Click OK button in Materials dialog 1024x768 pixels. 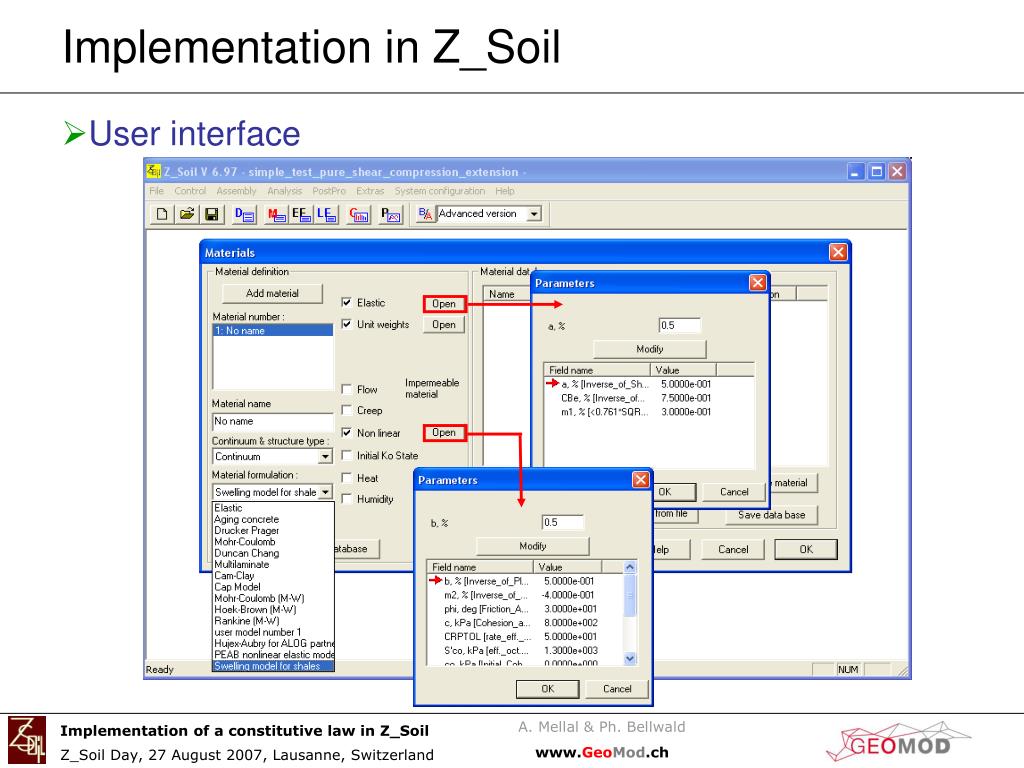coord(806,549)
